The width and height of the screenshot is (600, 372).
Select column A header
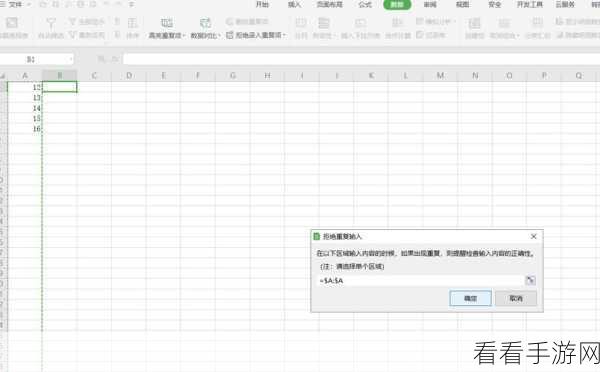tap(24, 75)
